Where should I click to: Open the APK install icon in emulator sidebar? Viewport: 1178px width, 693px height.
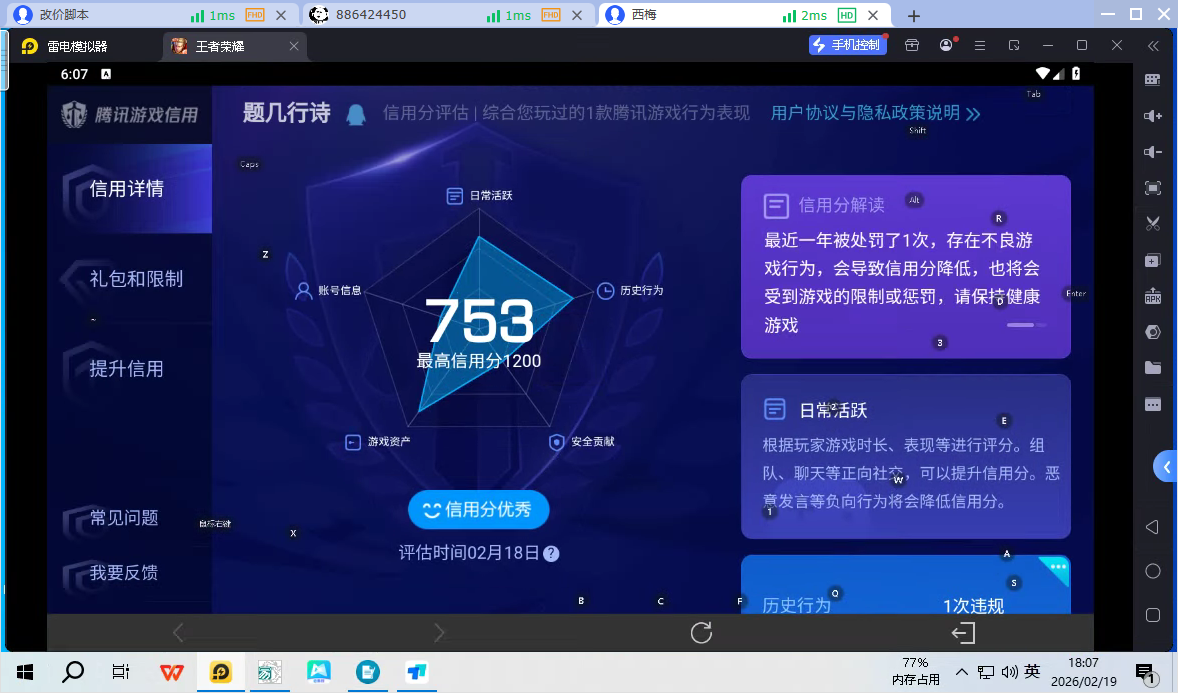point(1152,296)
